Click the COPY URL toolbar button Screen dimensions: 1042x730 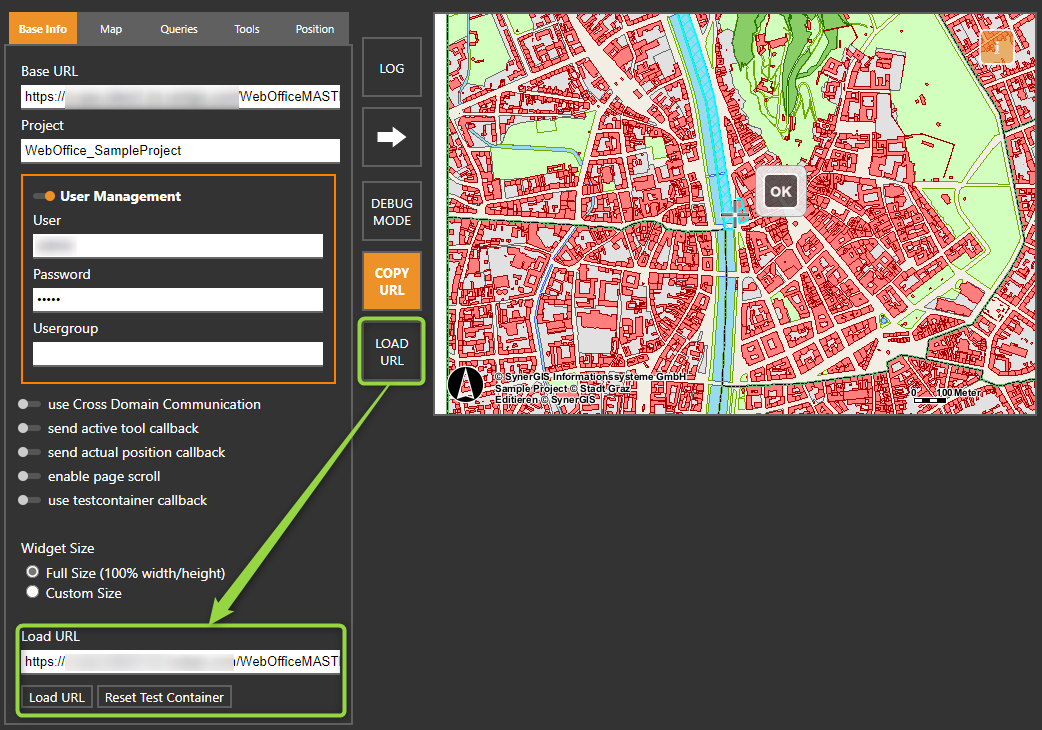[x=391, y=281]
